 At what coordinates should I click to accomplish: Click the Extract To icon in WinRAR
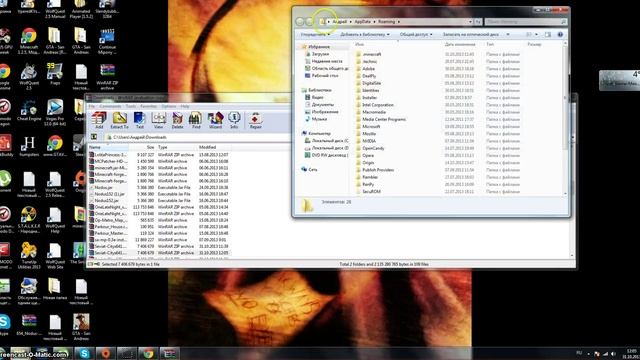[119, 120]
